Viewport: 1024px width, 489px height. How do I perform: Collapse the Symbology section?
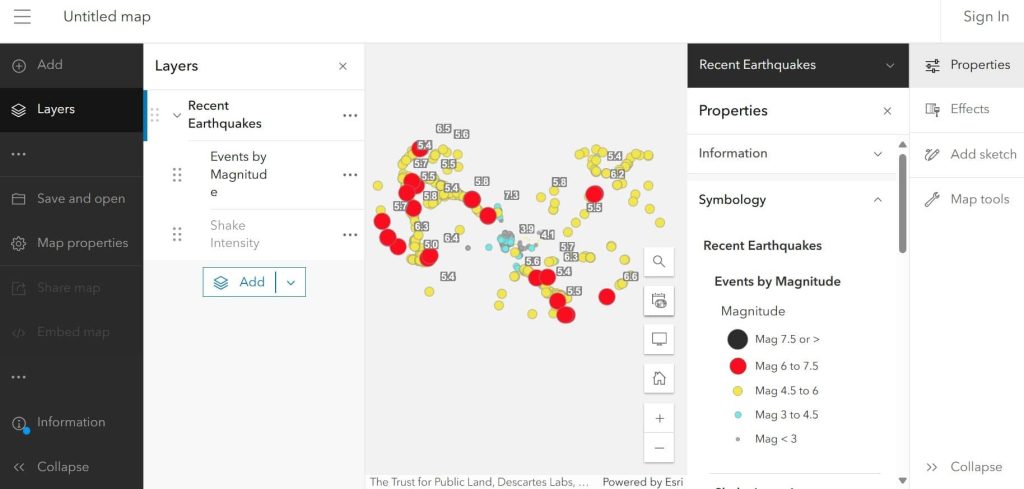click(877, 200)
